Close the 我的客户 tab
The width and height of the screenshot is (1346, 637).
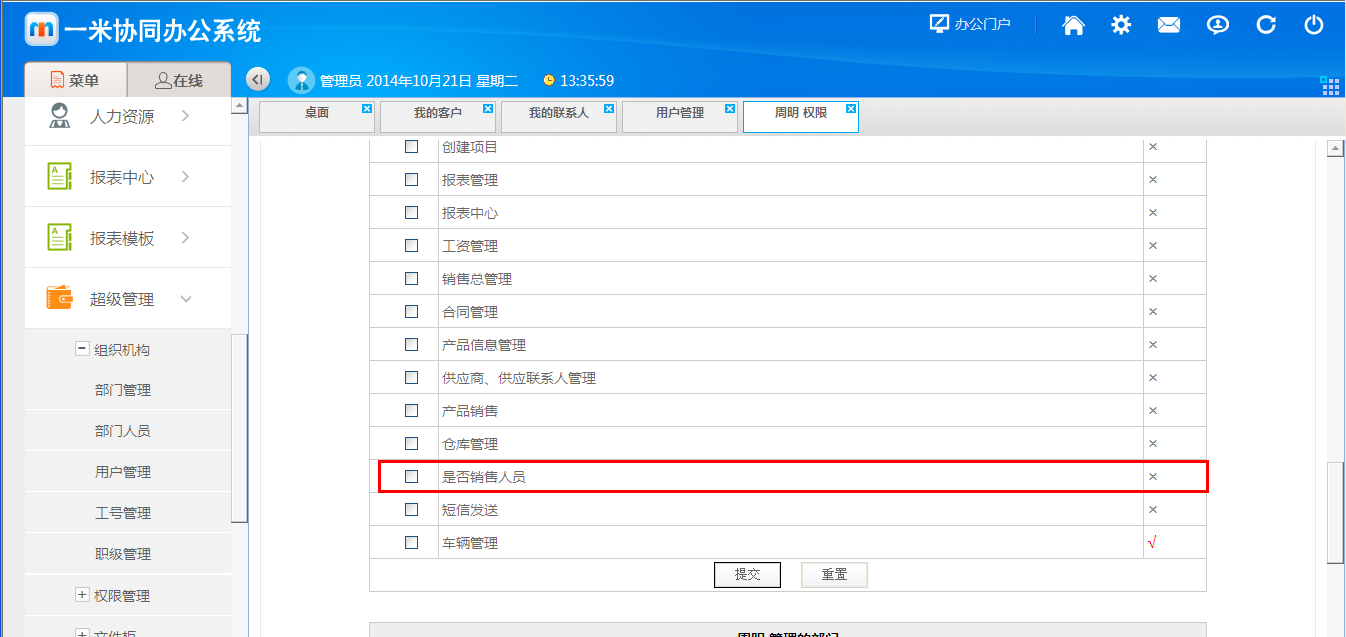[488, 108]
